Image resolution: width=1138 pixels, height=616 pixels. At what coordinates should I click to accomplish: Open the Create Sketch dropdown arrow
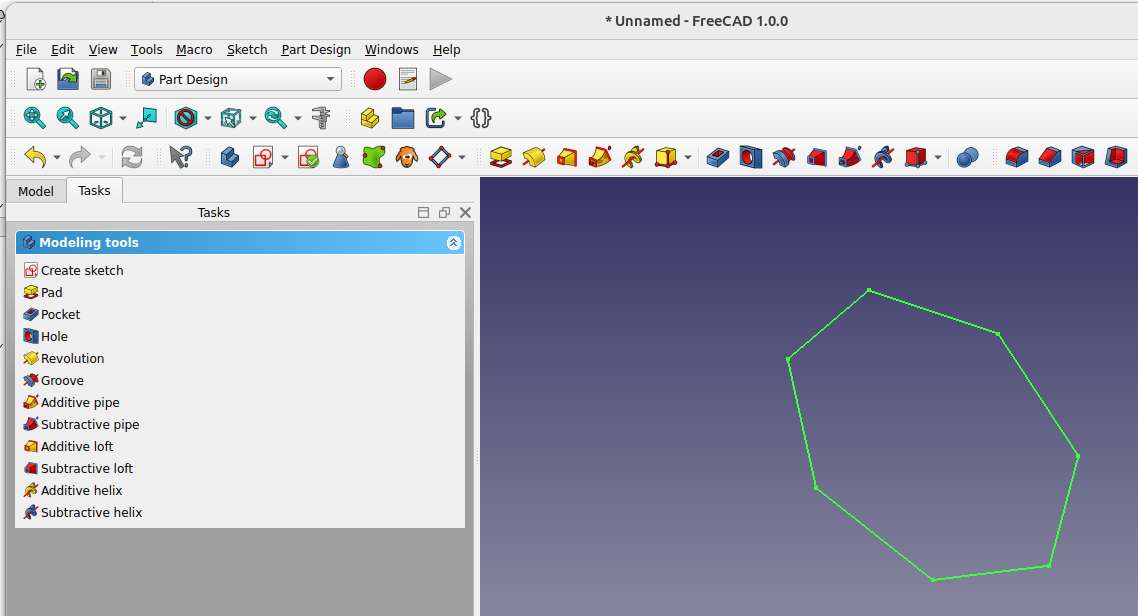284,157
